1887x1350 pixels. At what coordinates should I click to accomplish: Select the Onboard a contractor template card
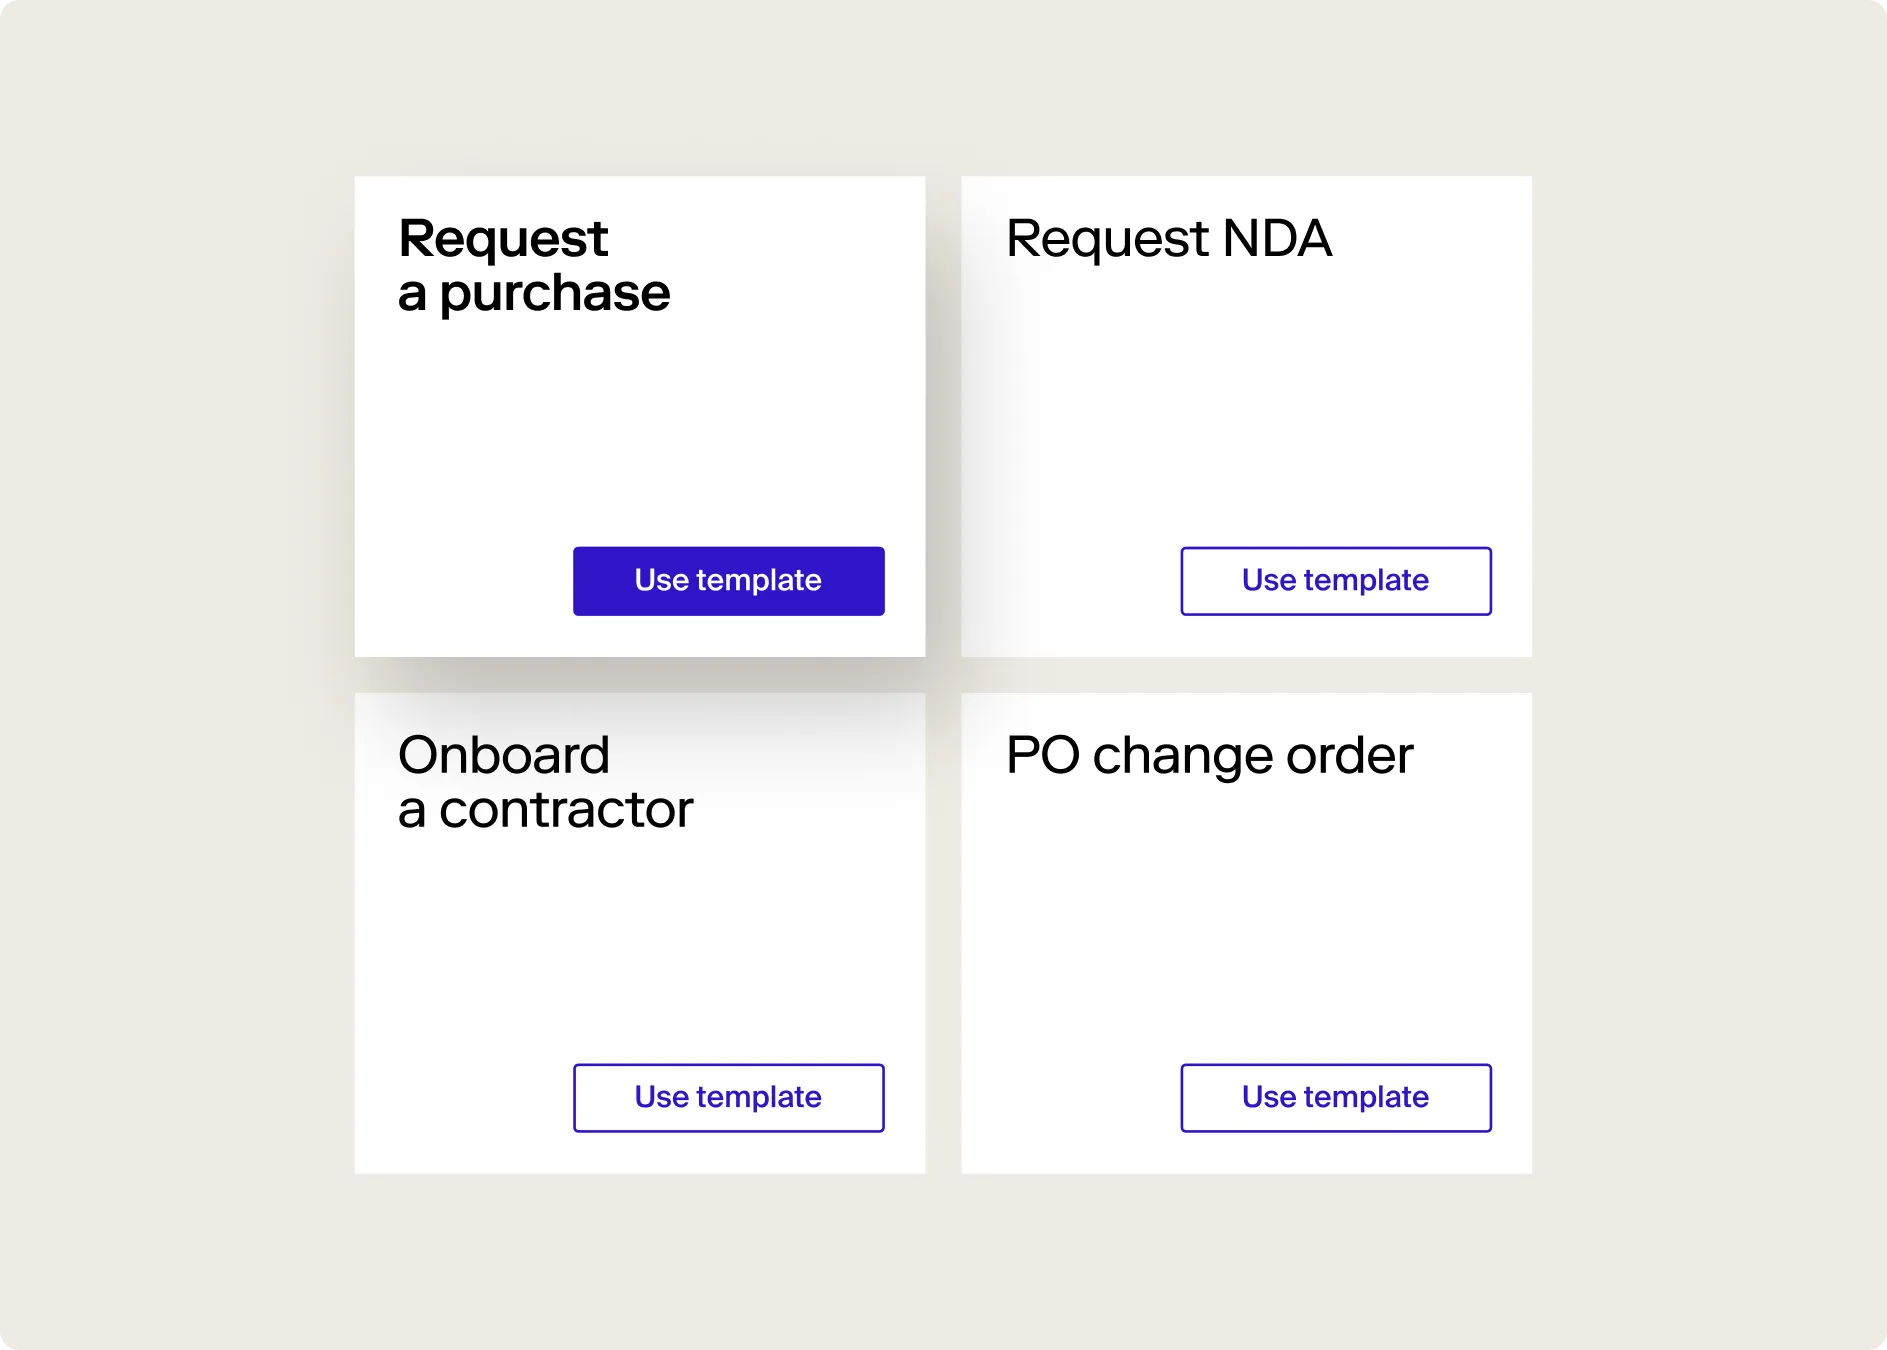tap(640, 930)
